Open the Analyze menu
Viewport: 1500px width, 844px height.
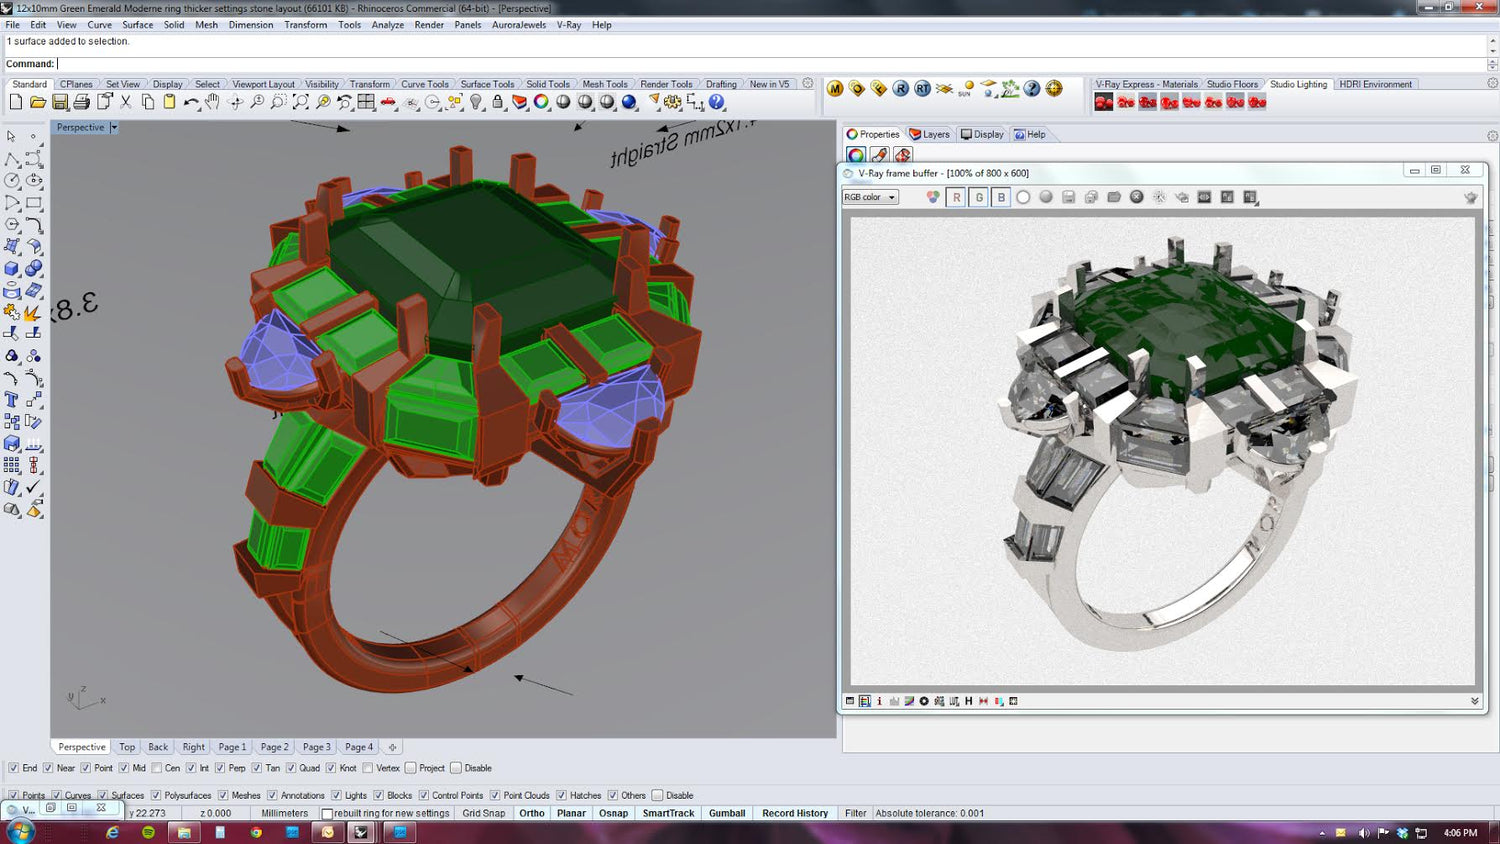[x=387, y=25]
